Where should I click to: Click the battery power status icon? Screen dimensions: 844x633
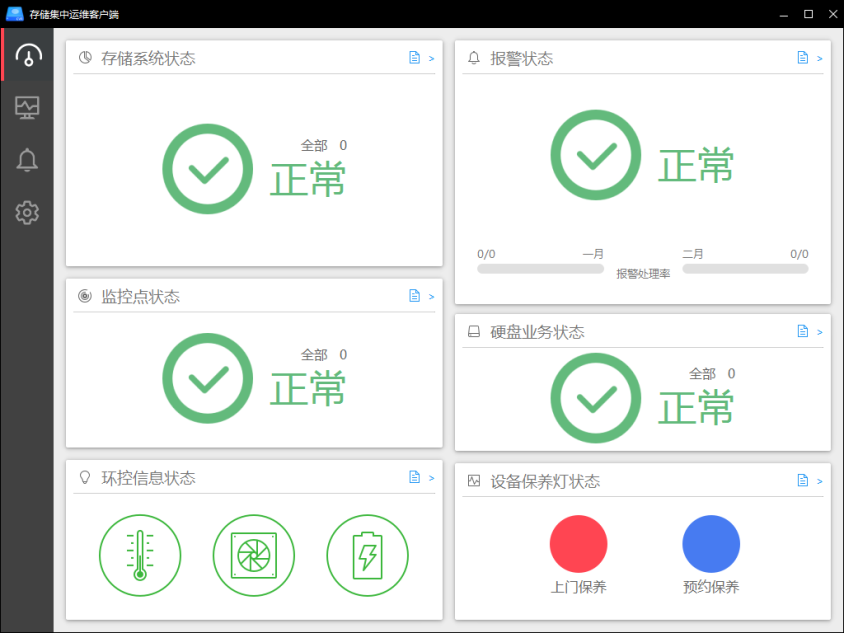coord(368,555)
